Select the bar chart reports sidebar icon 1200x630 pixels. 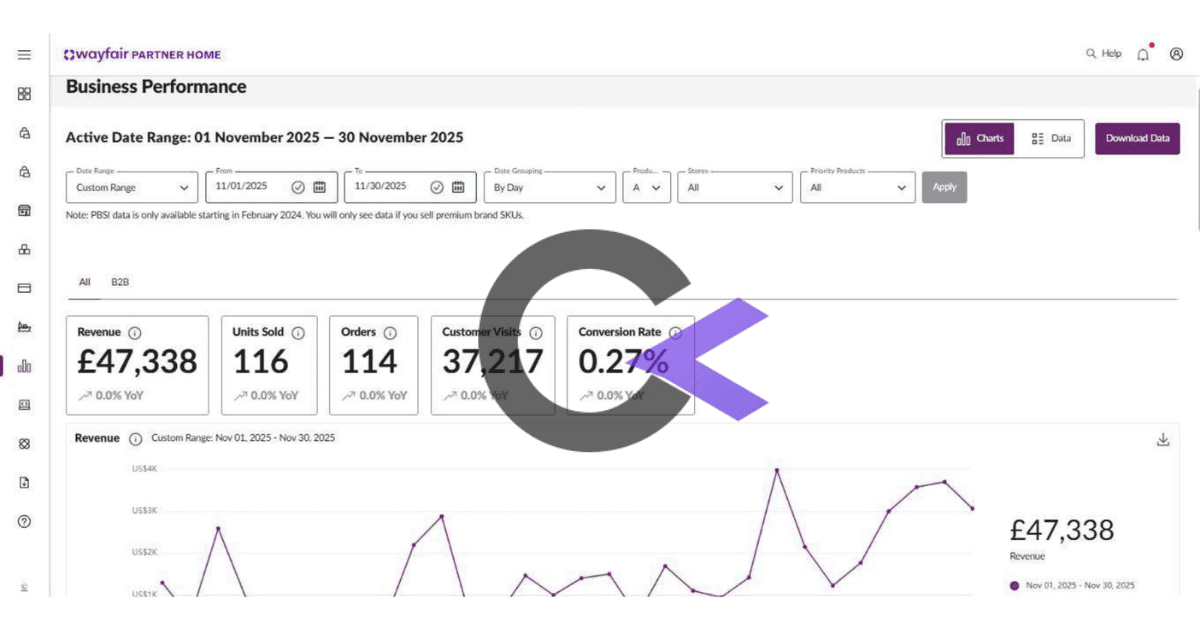pyautogui.click(x=24, y=366)
